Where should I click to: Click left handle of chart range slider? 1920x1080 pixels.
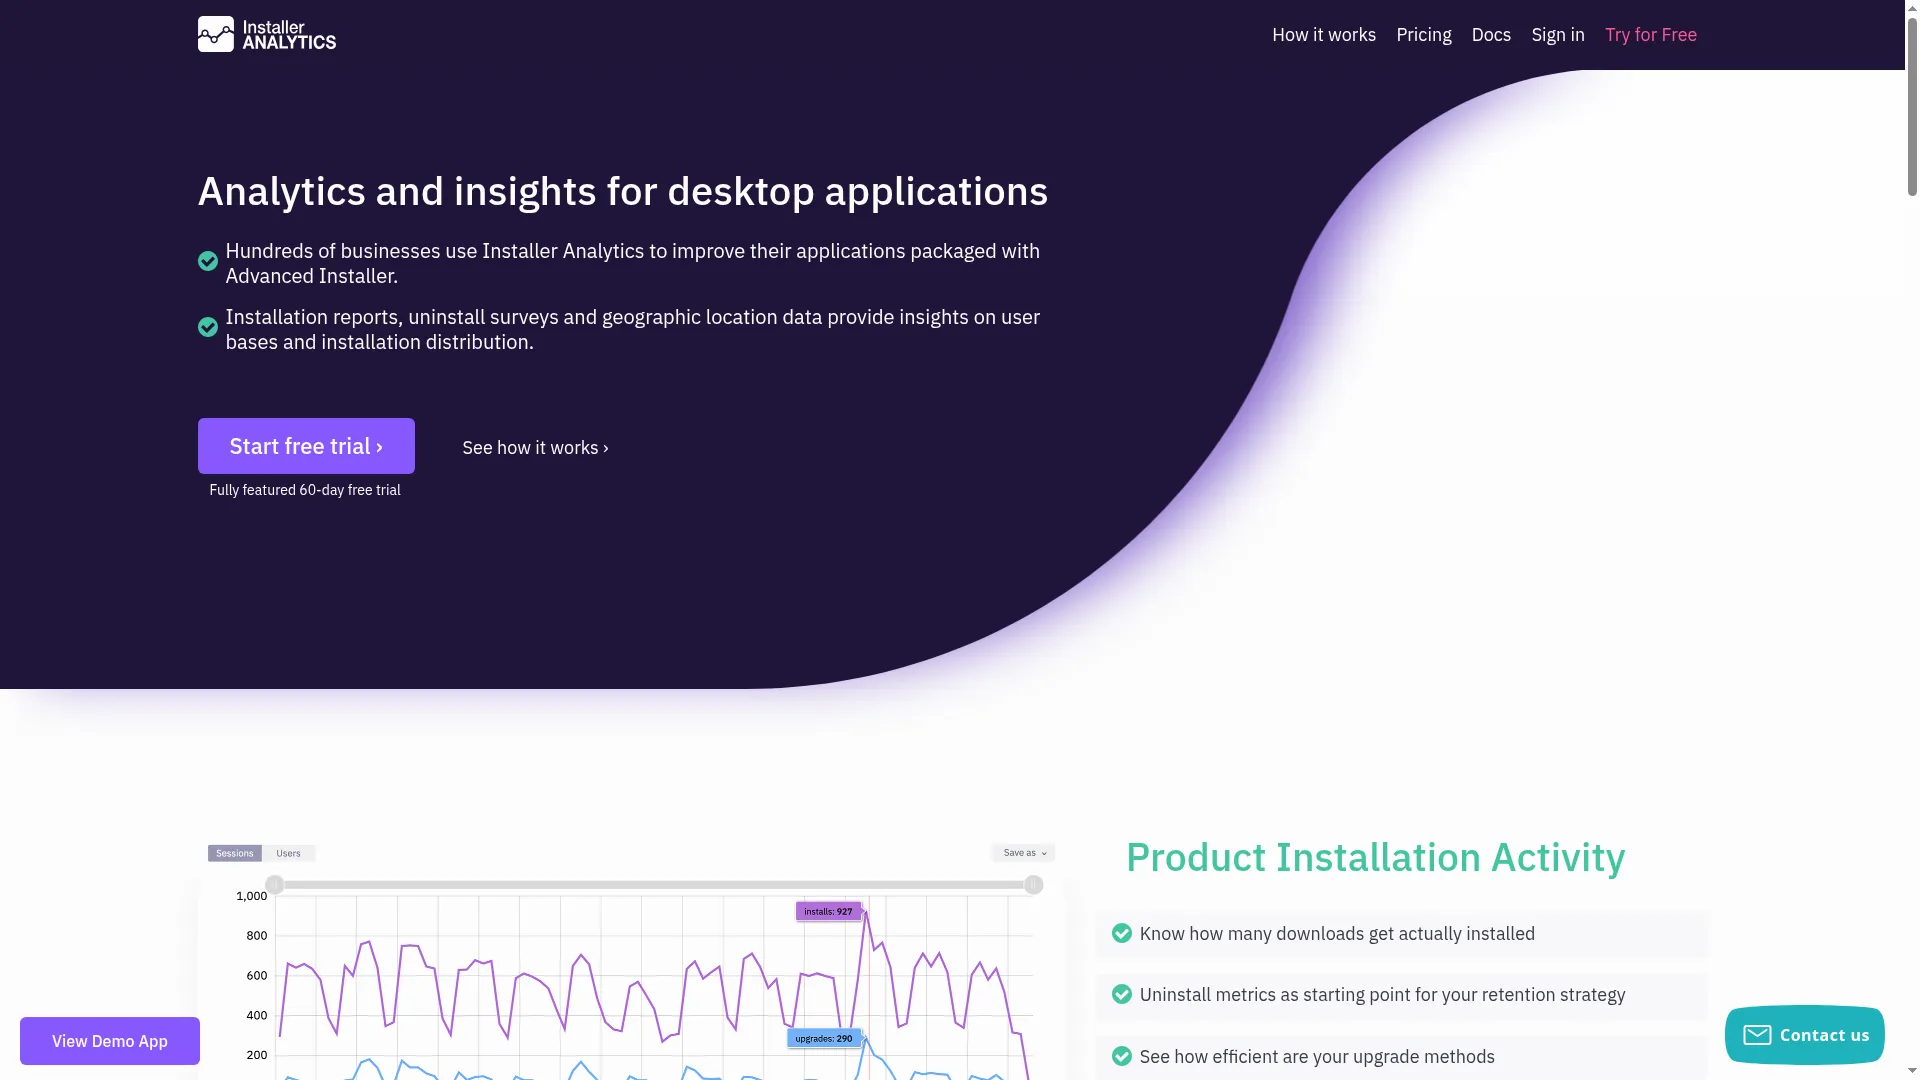pos(275,885)
